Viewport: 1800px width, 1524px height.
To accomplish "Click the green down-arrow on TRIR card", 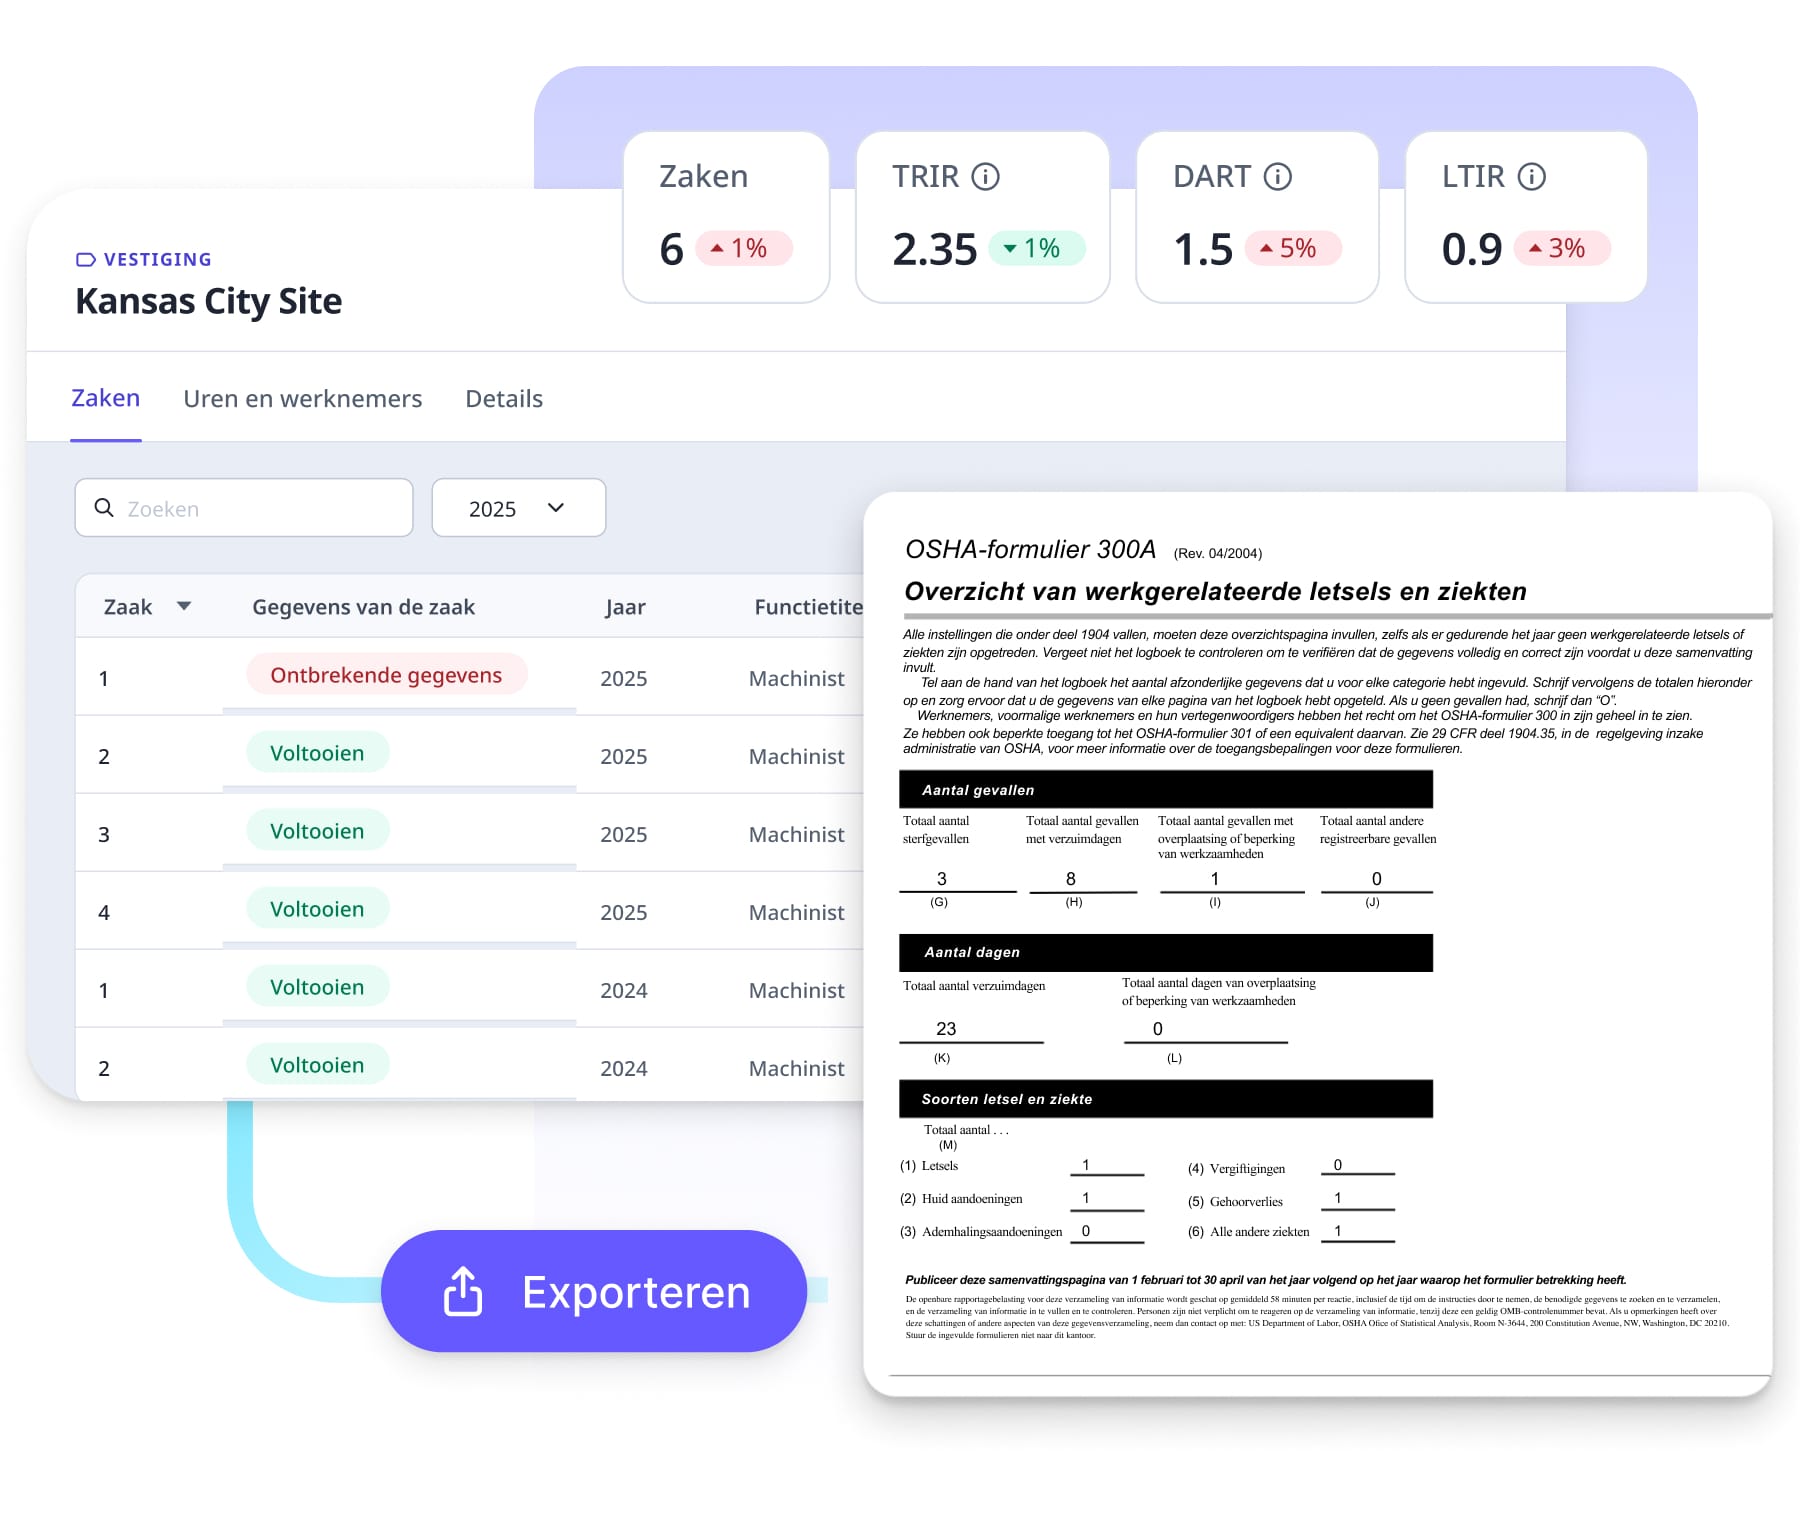I will (x=1010, y=248).
